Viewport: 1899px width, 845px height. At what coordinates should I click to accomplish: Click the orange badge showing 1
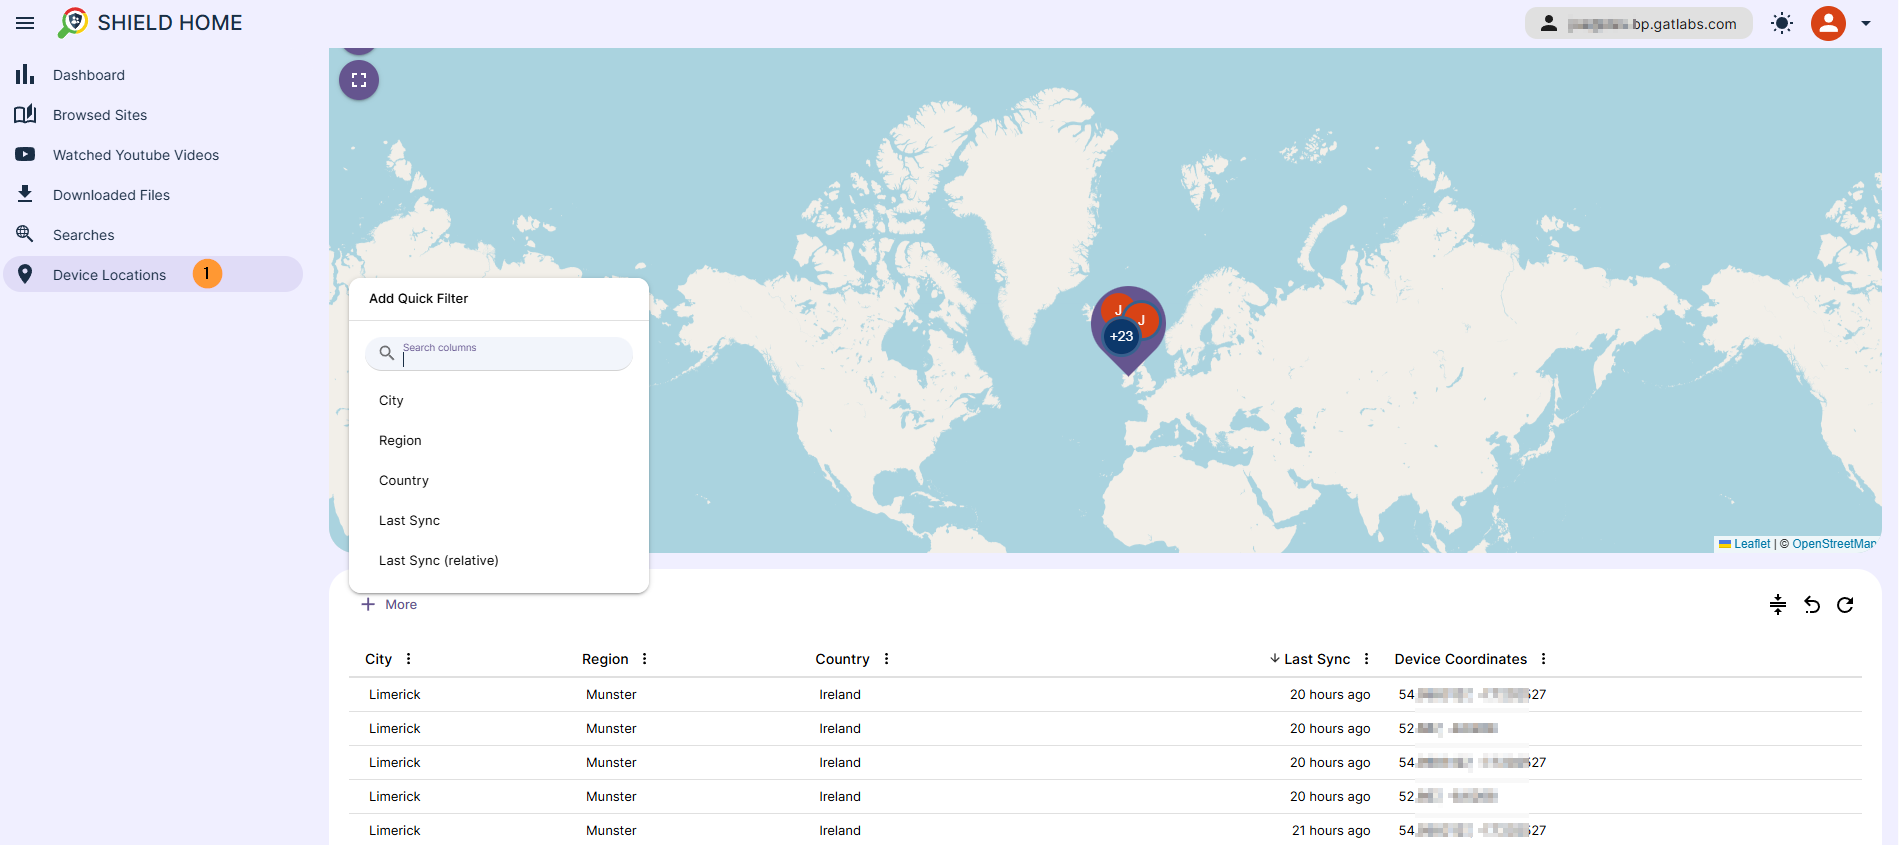pos(207,274)
